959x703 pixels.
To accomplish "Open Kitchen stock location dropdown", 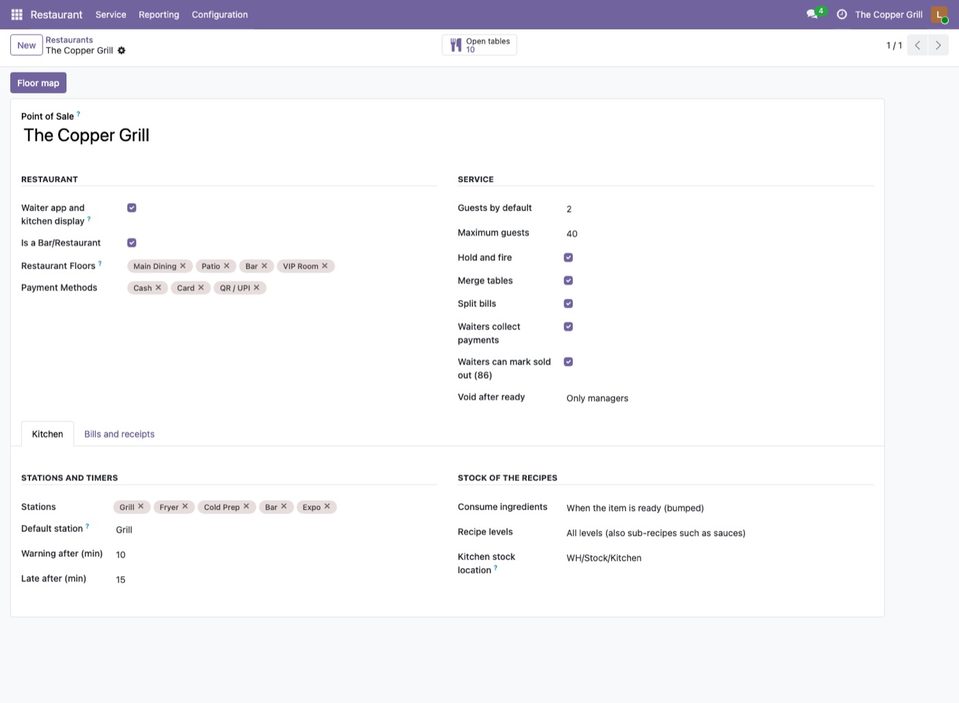I will [719, 558].
